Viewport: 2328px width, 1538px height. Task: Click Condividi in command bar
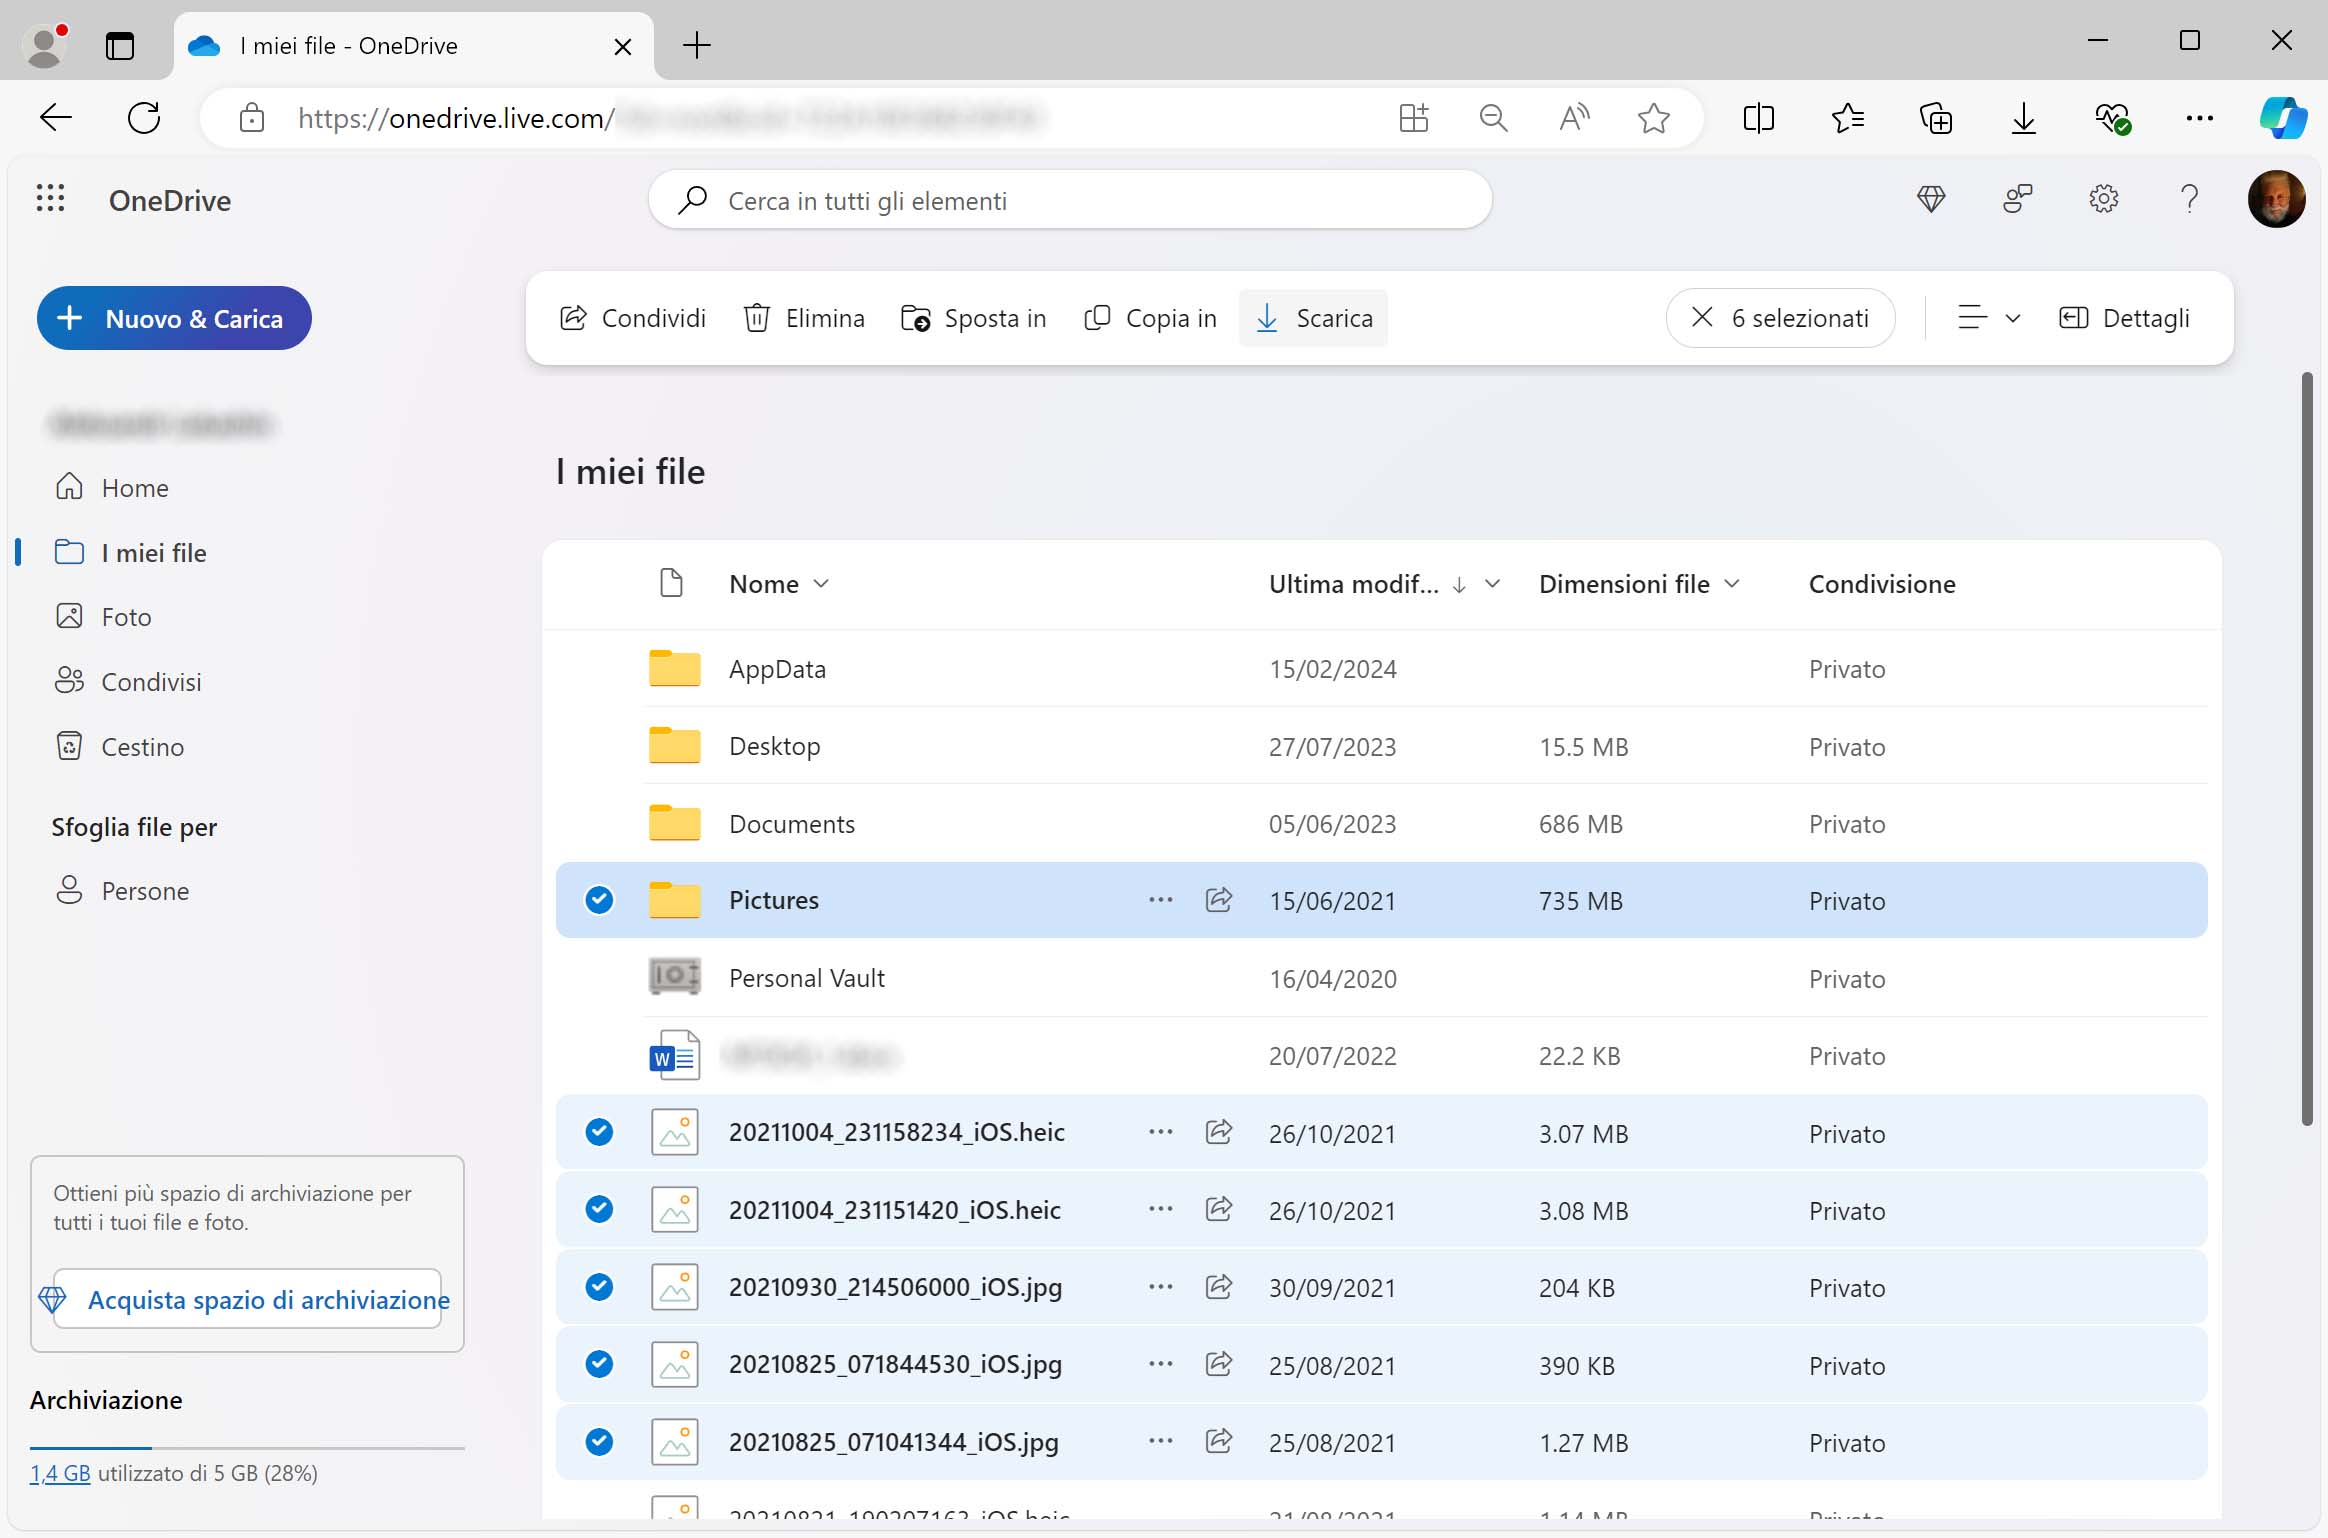(x=633, y=318)
